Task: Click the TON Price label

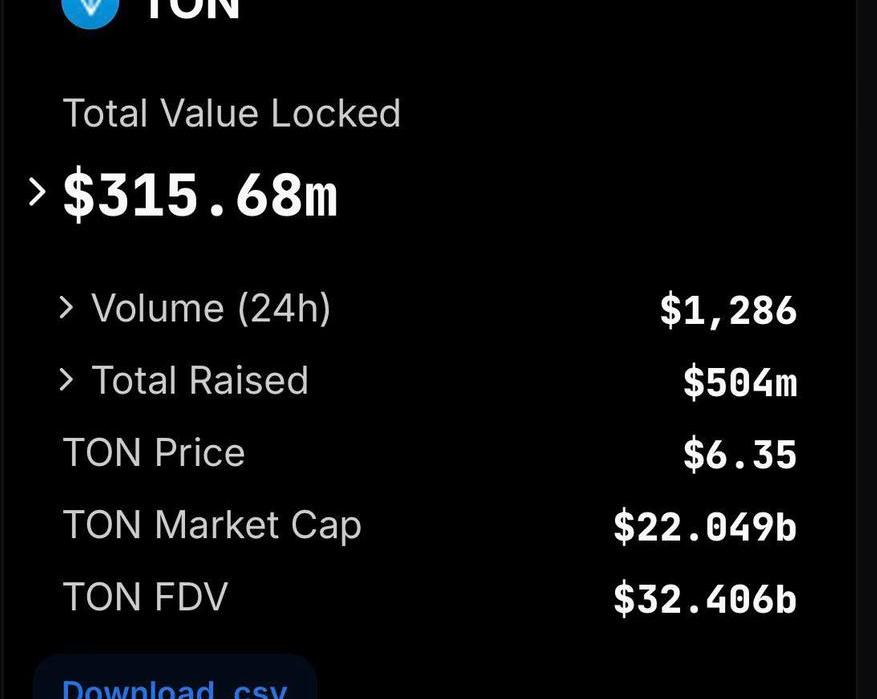Action: pyautogui.click(x=154, y=452)
